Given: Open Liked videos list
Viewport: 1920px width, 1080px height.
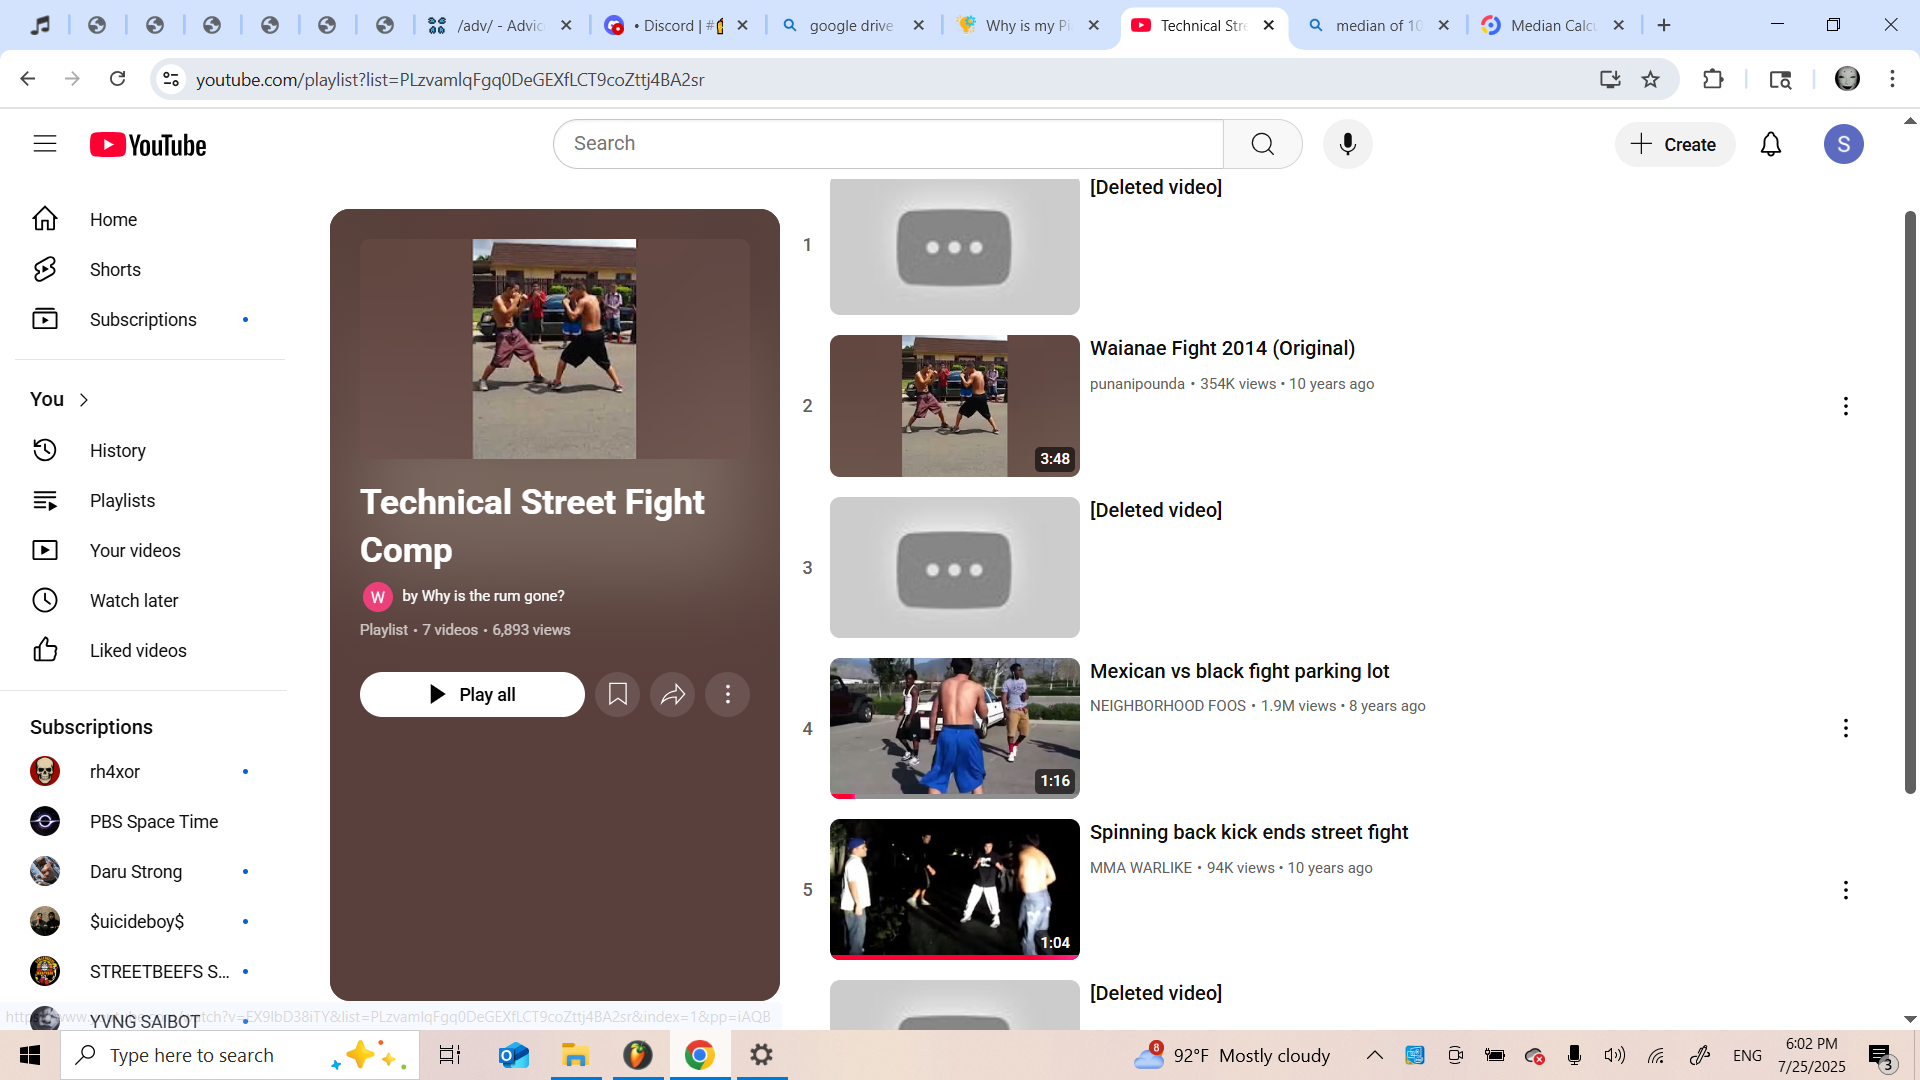Looking at the screenshot, I should click(150, 650).
